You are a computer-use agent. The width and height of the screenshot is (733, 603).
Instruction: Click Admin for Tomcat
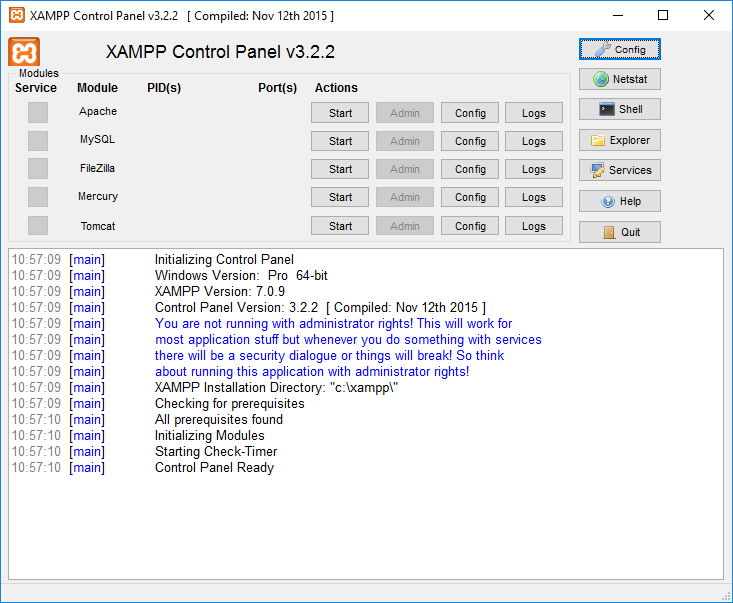pos(405,226)
